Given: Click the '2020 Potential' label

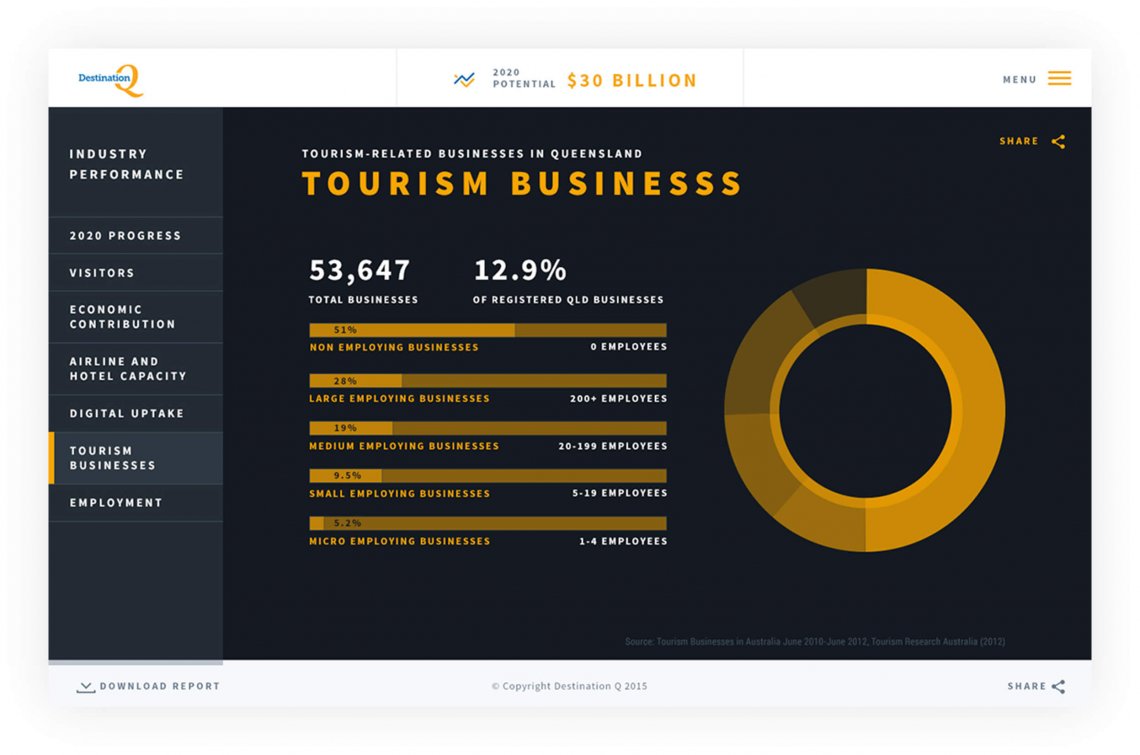Looking at the screenshot, I should click(523, 79).
